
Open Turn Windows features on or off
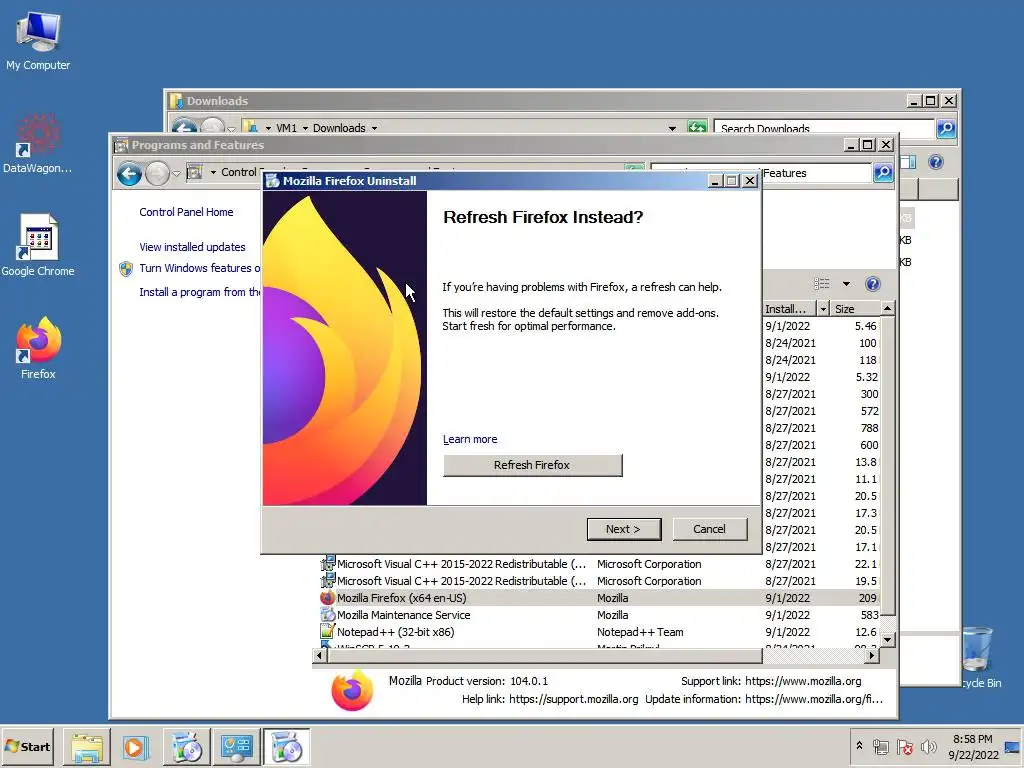[x=199, y=268]
